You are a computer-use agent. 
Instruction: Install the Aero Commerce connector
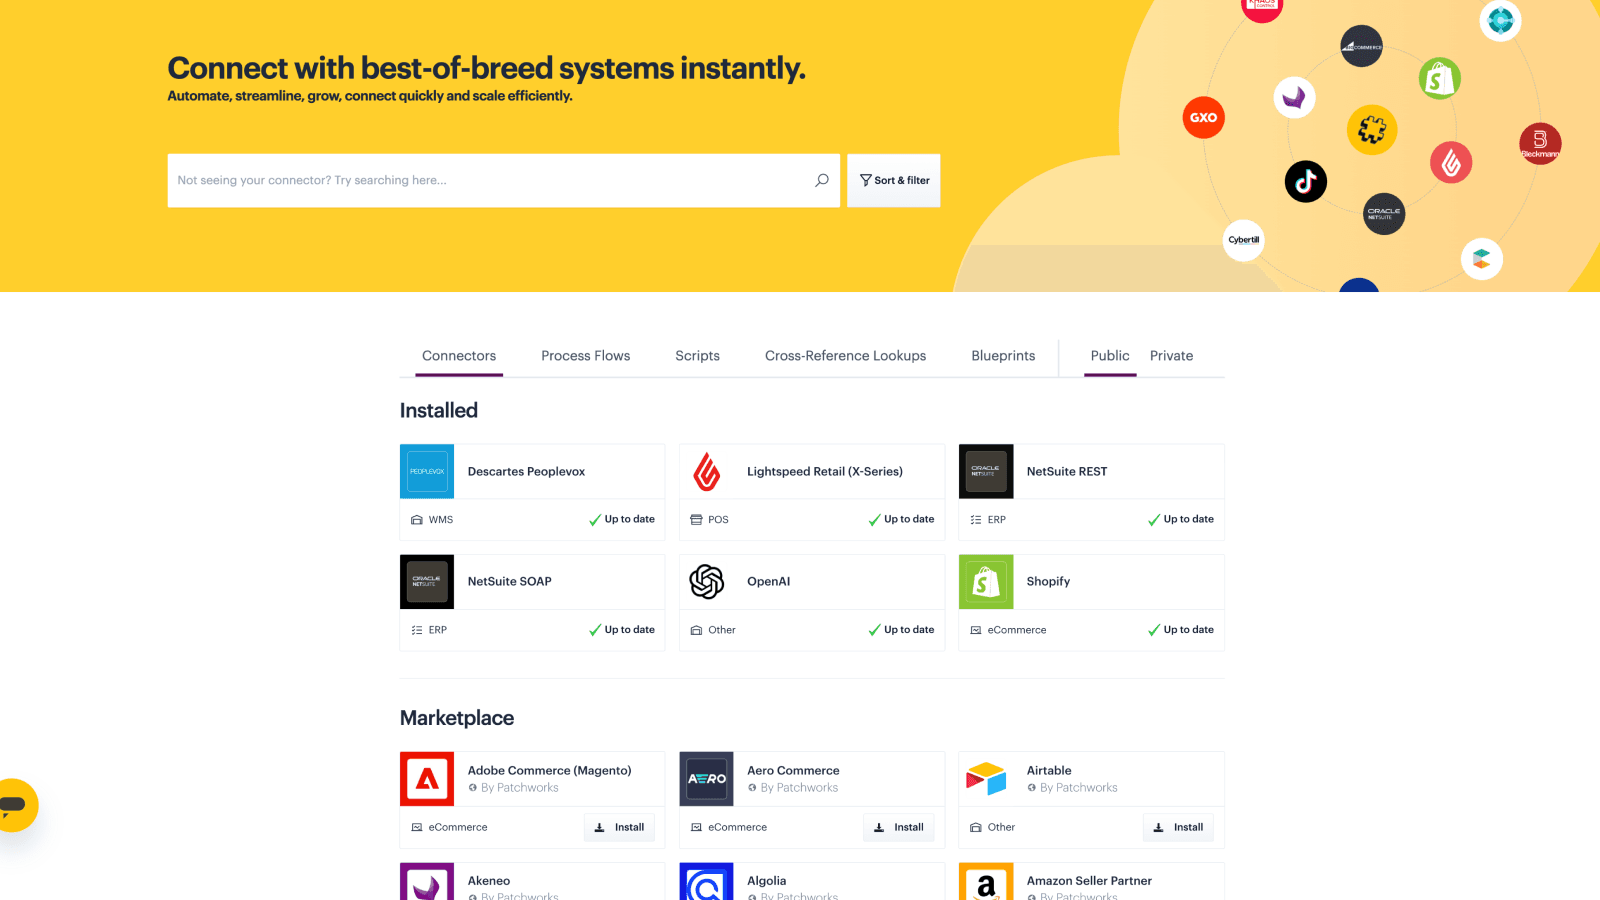click(x=898, y=827)
